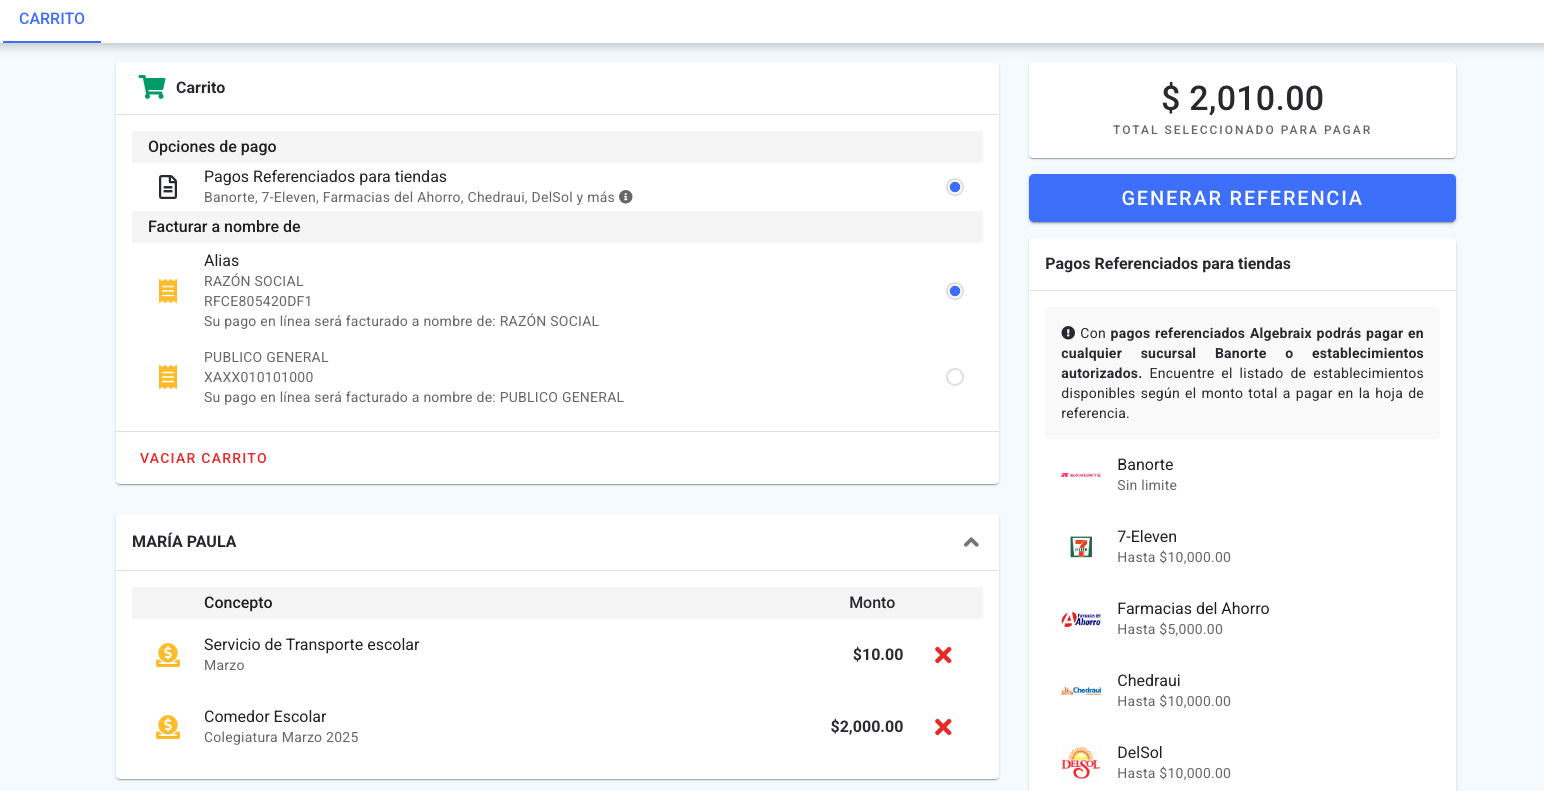Click the 'Comedor Escolar' concept text
Image resolution: width=1544 pixels, height=791 pixels.
pyautogui.click(x=265, y=717)
